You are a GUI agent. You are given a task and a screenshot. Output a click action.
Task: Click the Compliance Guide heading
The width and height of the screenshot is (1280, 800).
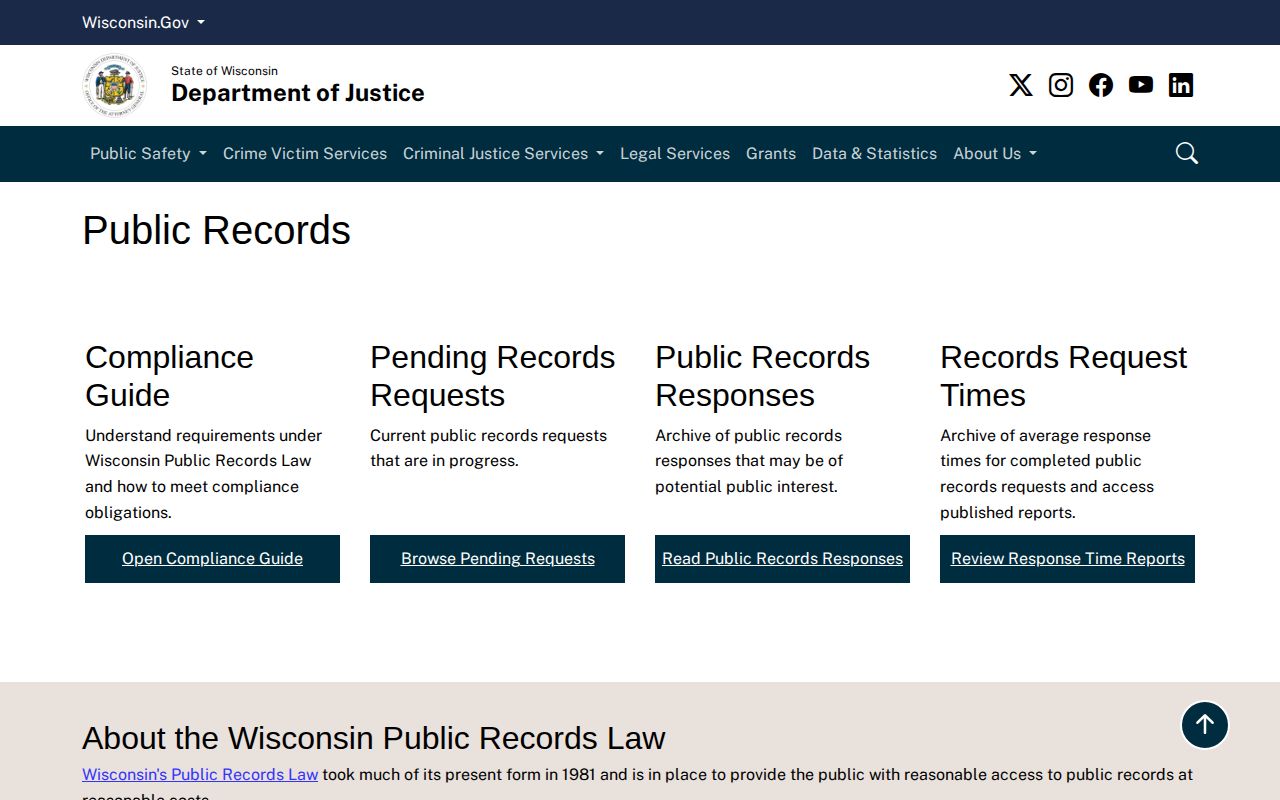pos(169,376)
